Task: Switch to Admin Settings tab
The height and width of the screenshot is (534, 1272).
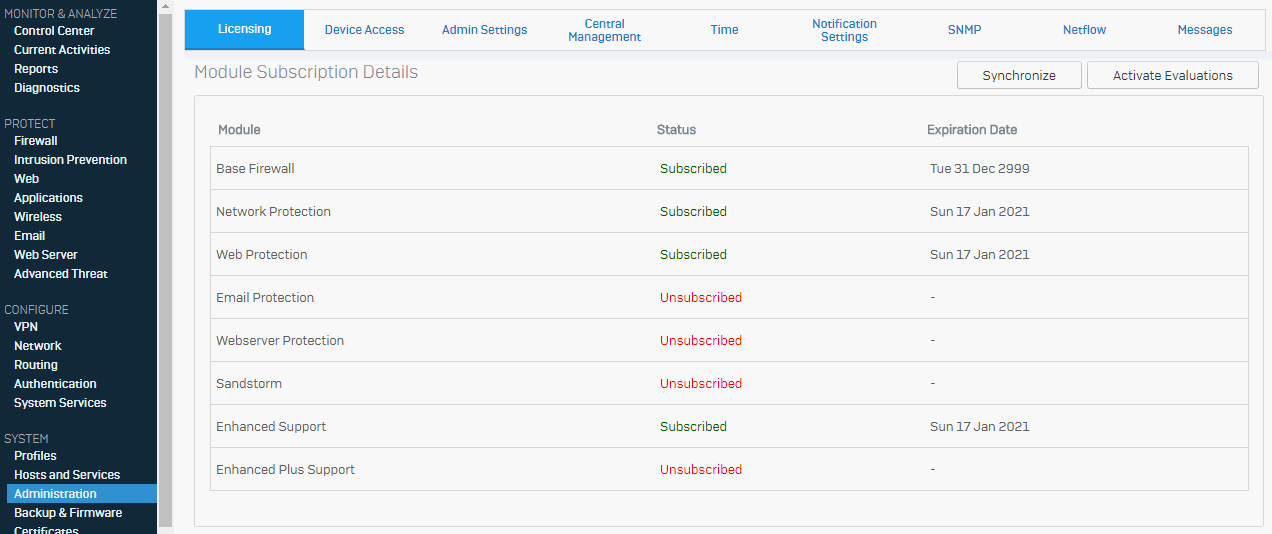Action: coord(484,30)
